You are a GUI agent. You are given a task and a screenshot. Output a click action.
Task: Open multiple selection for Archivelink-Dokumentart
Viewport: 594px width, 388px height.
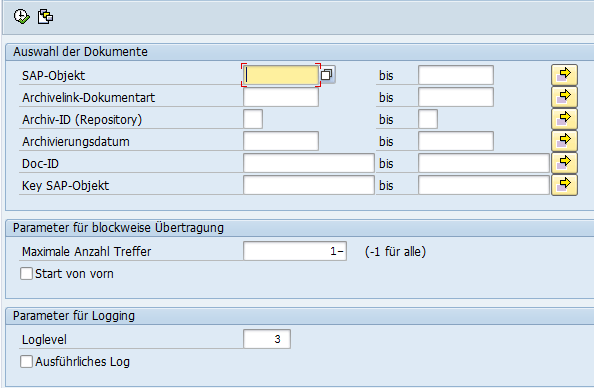564,97
